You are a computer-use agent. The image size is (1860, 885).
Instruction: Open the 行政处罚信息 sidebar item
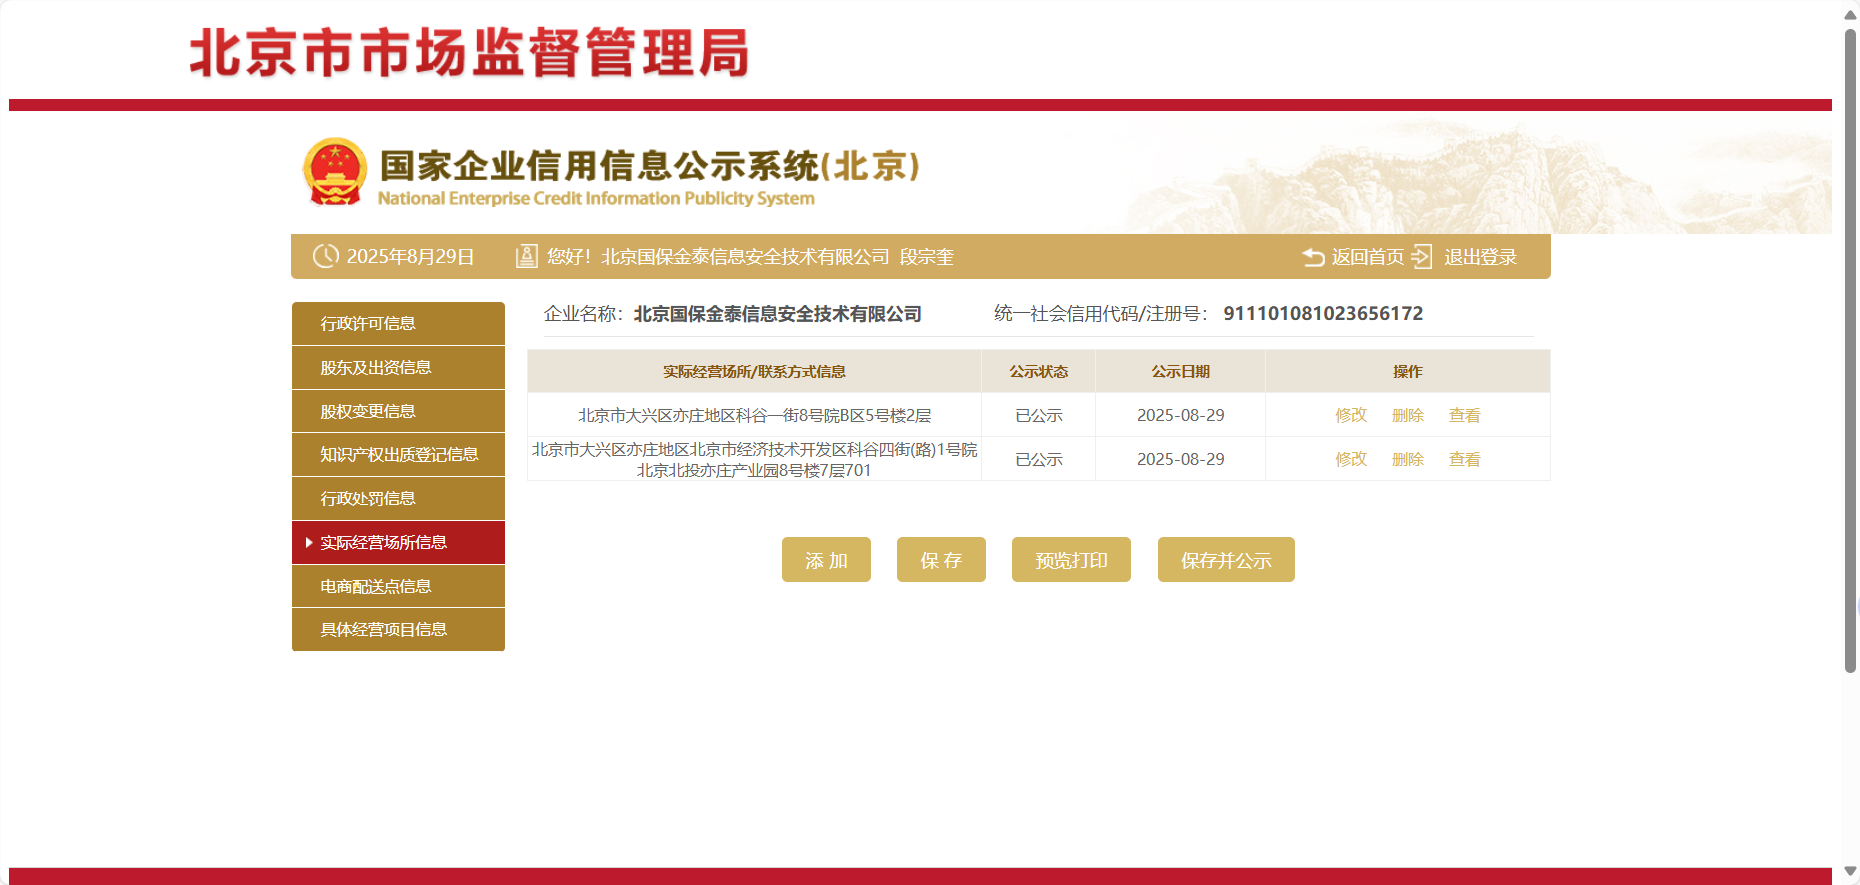click(x=398, y=499)
